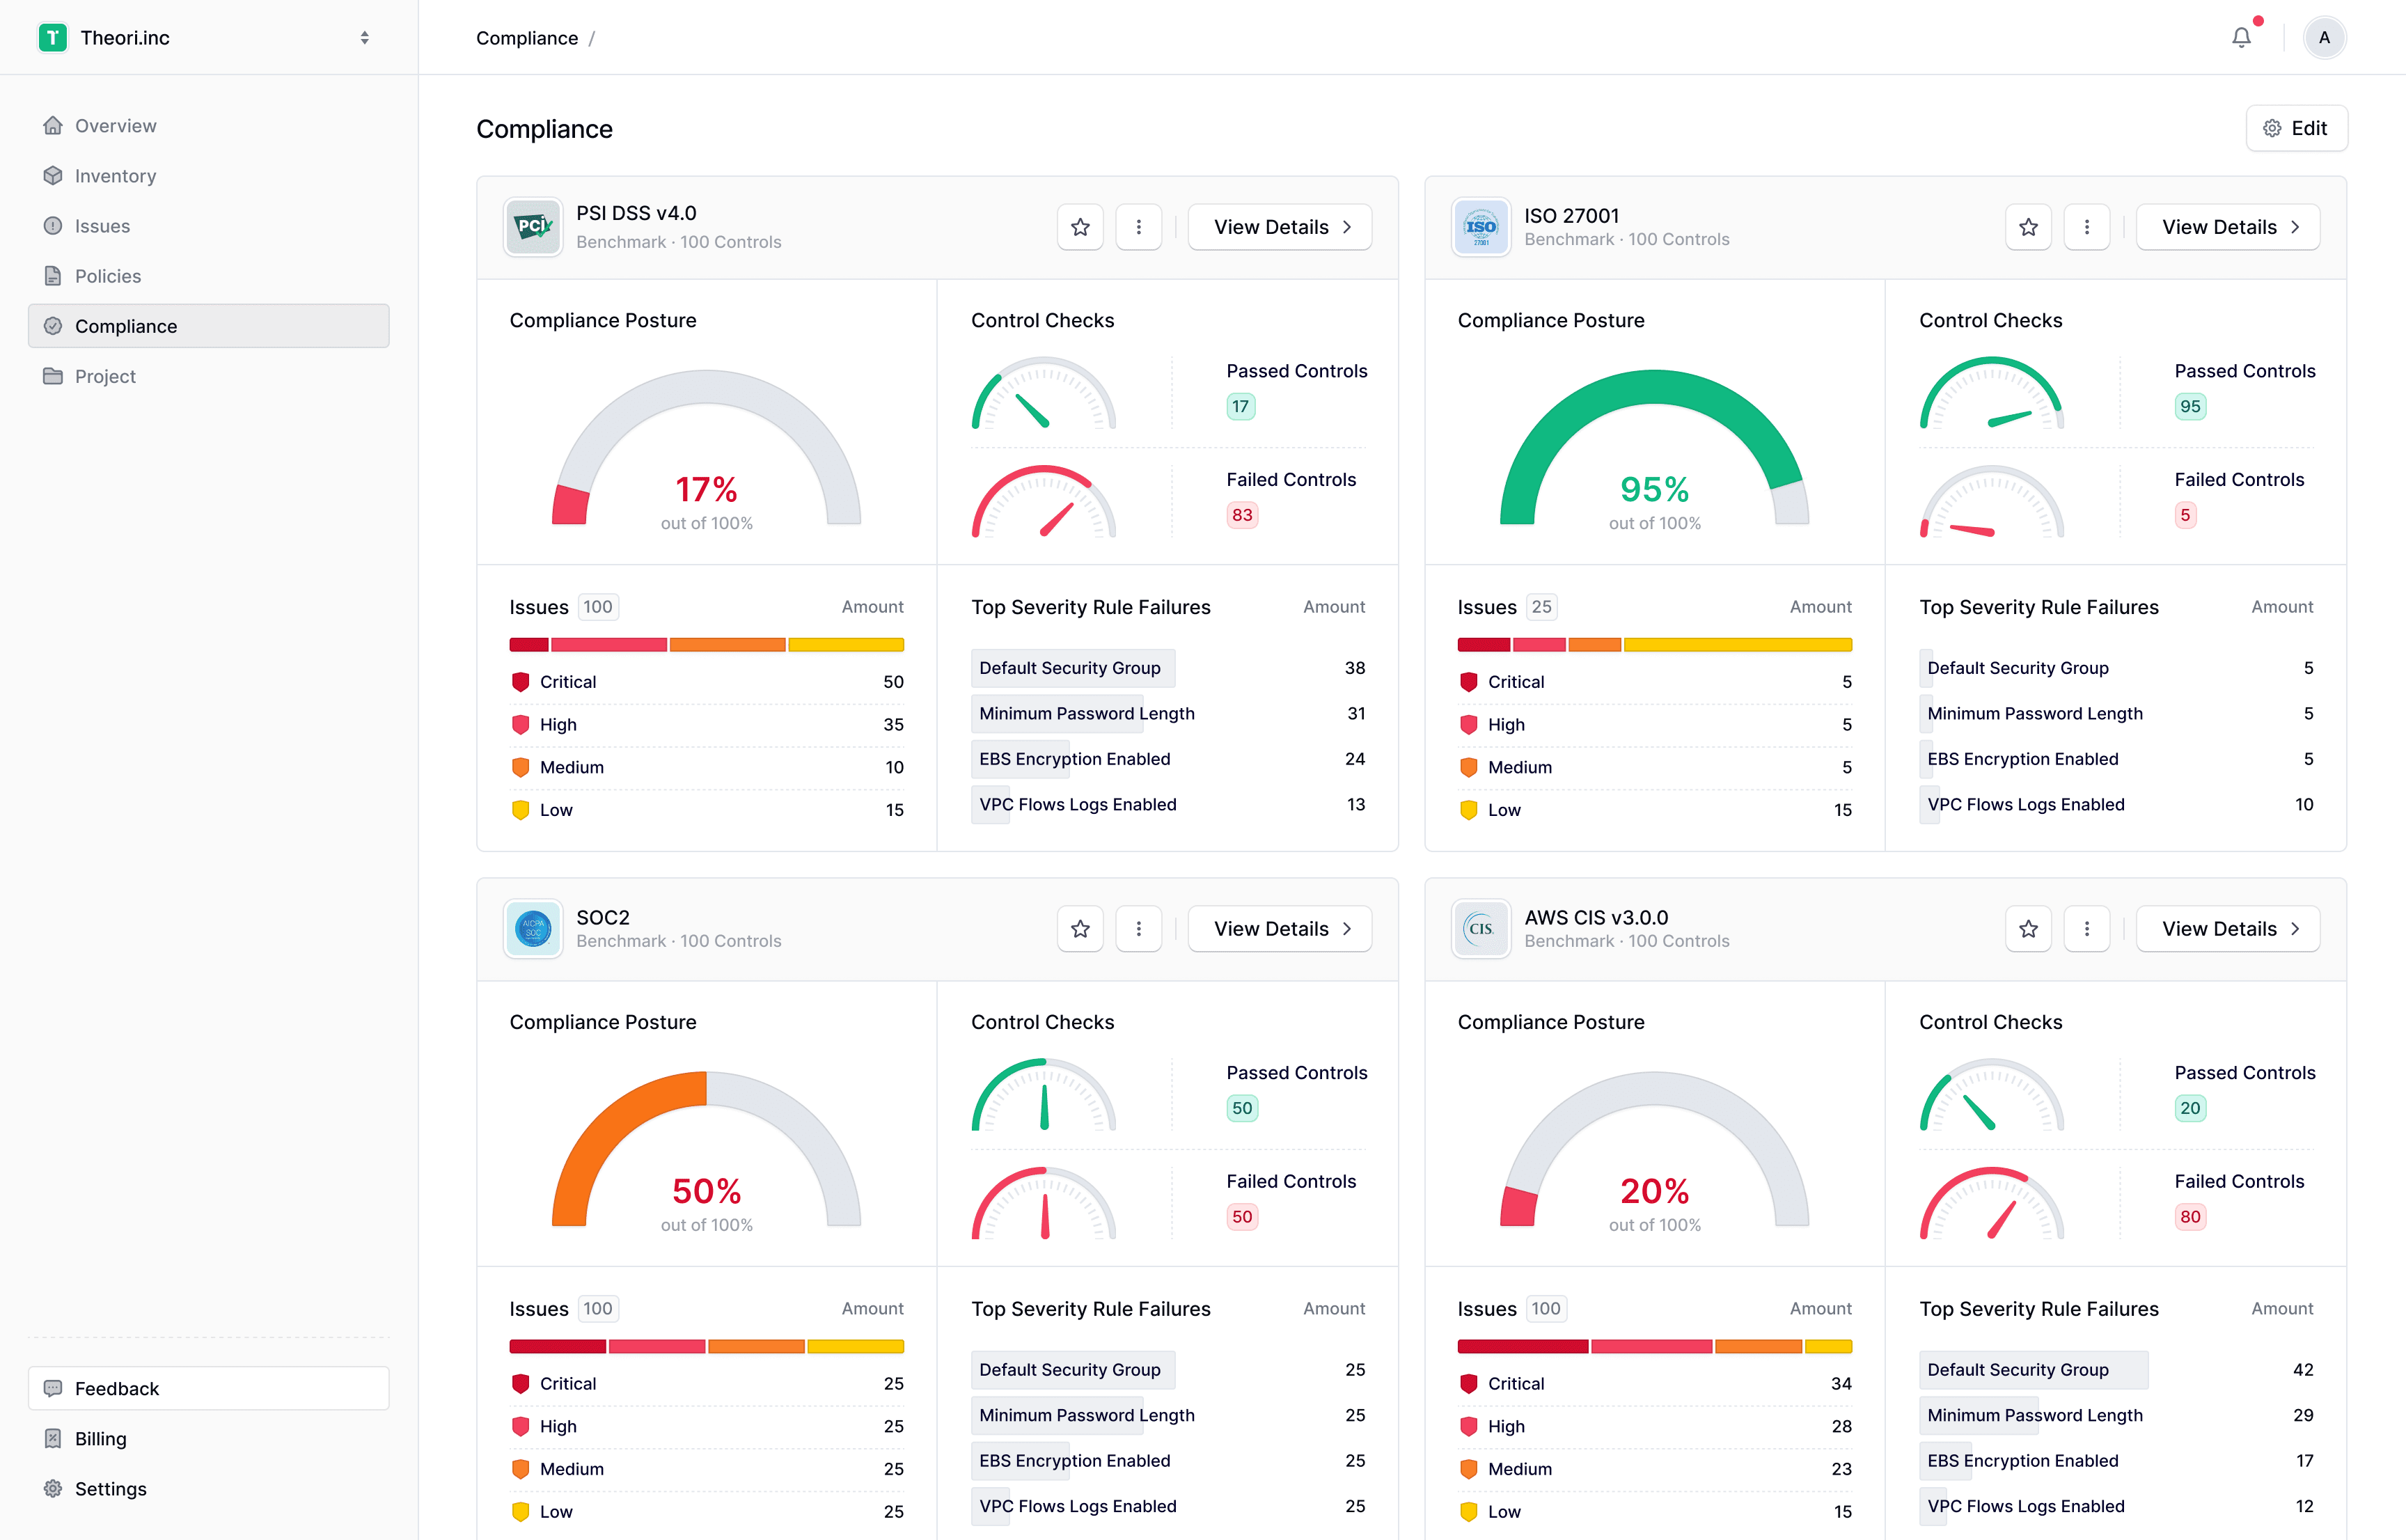Click SOC2 failed controls gauge icon

(1043, 1204)
